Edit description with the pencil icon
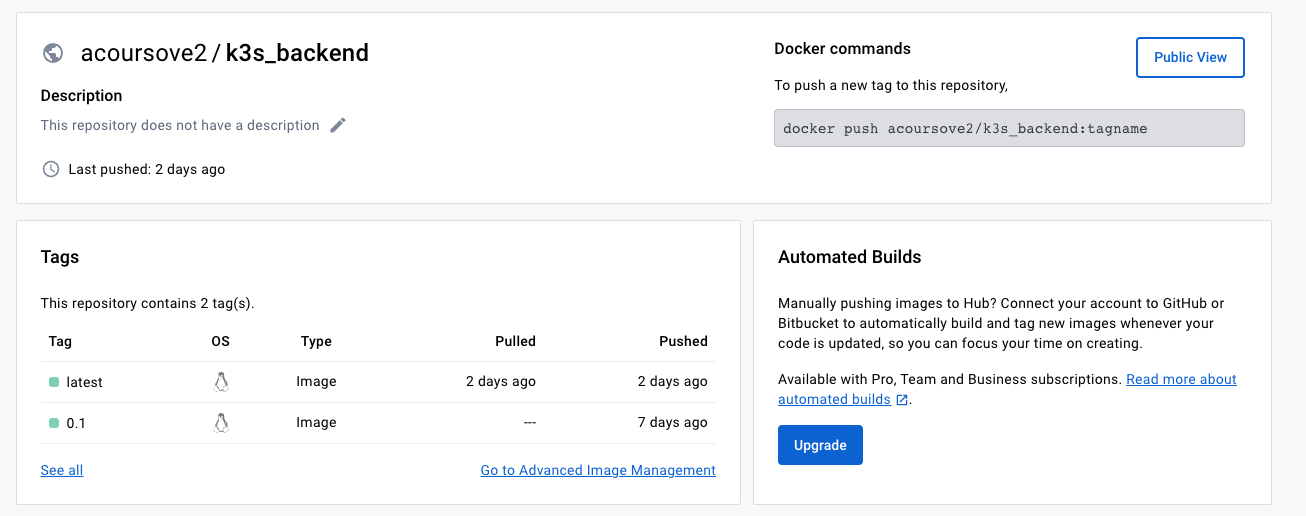The height and width of the screenshot is (516, 1306). coord(338,125)
